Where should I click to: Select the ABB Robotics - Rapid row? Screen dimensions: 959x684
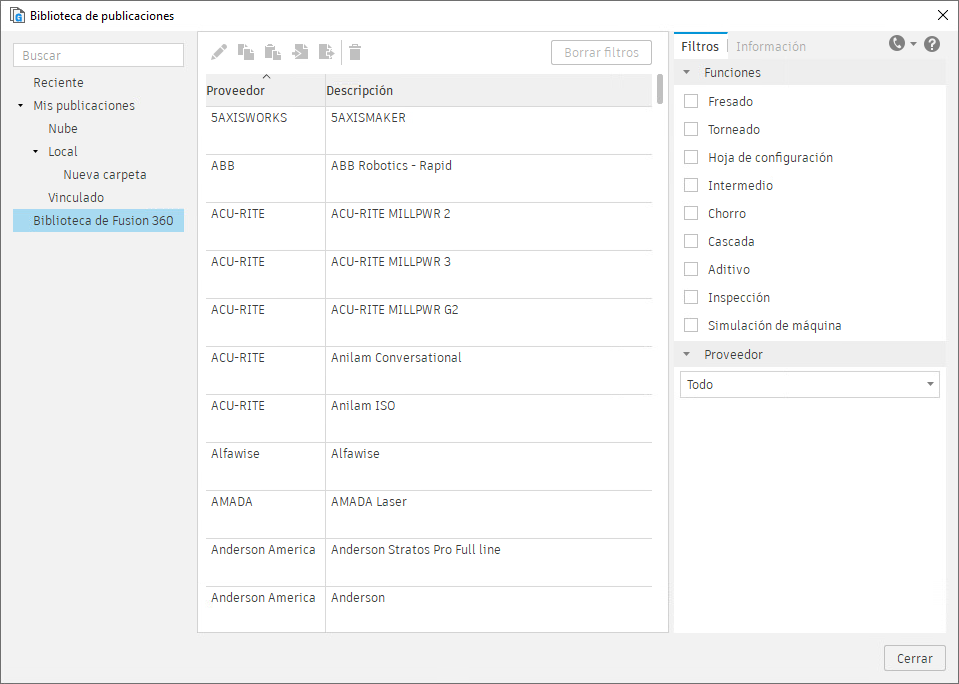pos(429,179)
